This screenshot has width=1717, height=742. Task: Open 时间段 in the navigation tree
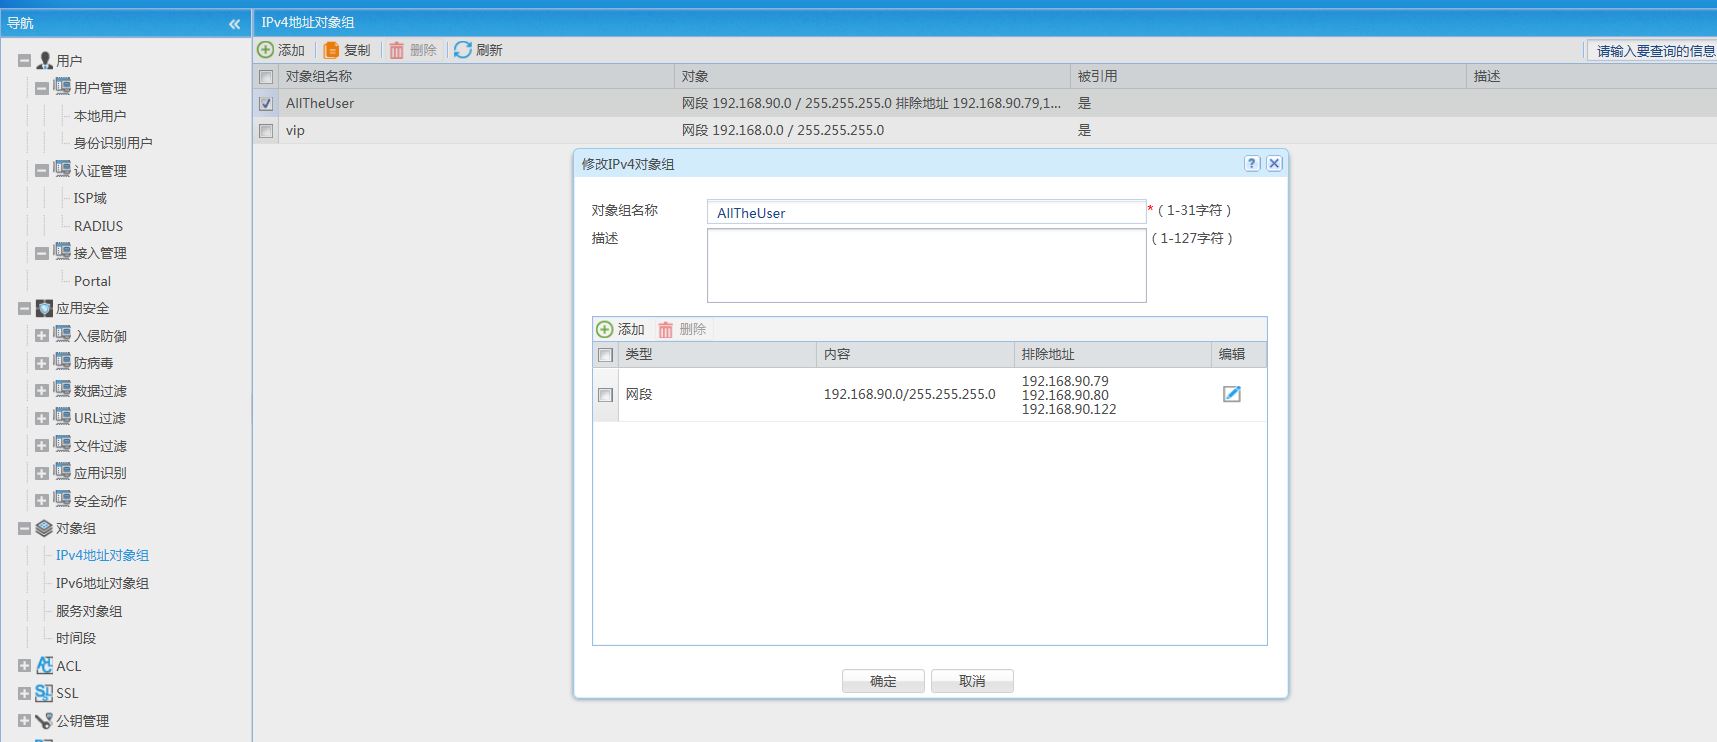coord(76,638)
